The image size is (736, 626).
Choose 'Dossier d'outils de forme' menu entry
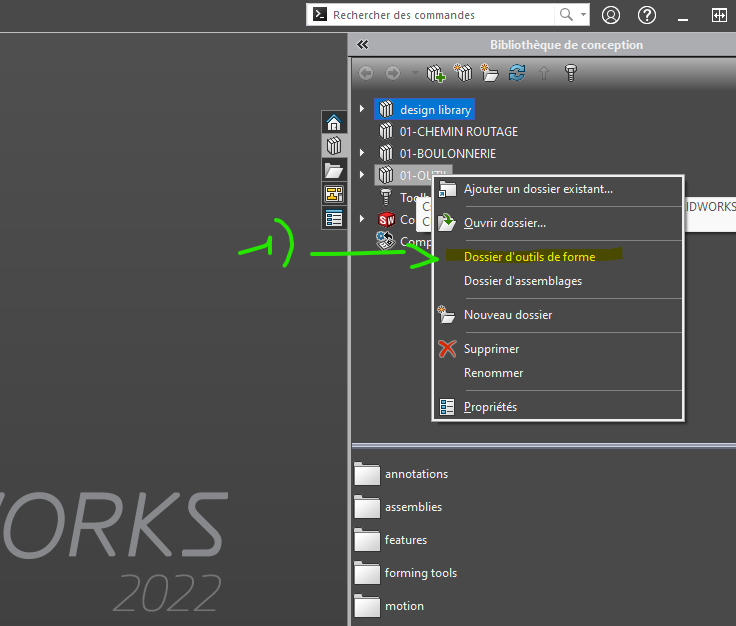(529, 257)
